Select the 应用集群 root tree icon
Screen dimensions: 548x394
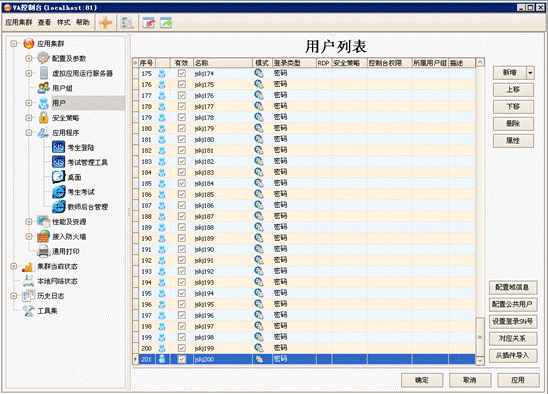[28, 44]
